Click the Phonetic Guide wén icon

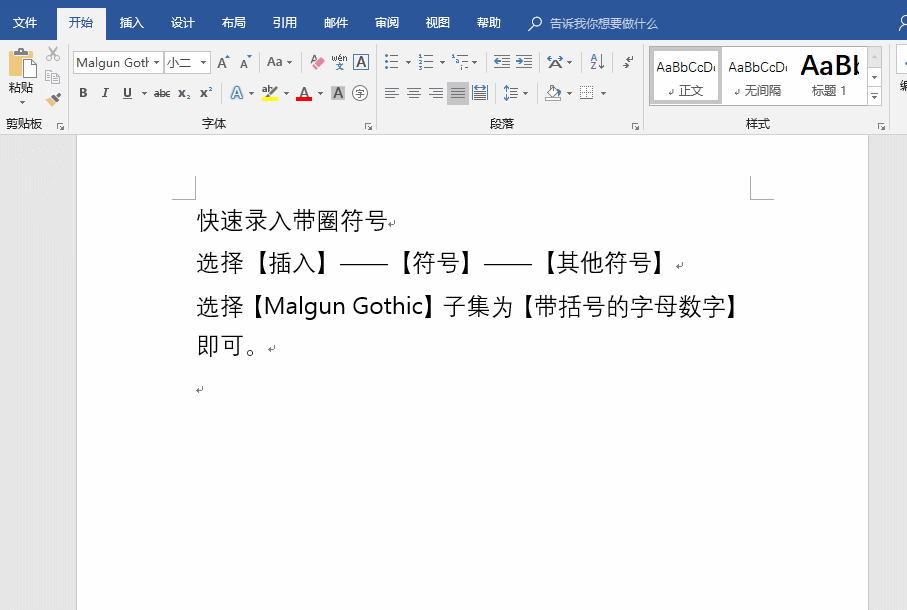(339, 62)
